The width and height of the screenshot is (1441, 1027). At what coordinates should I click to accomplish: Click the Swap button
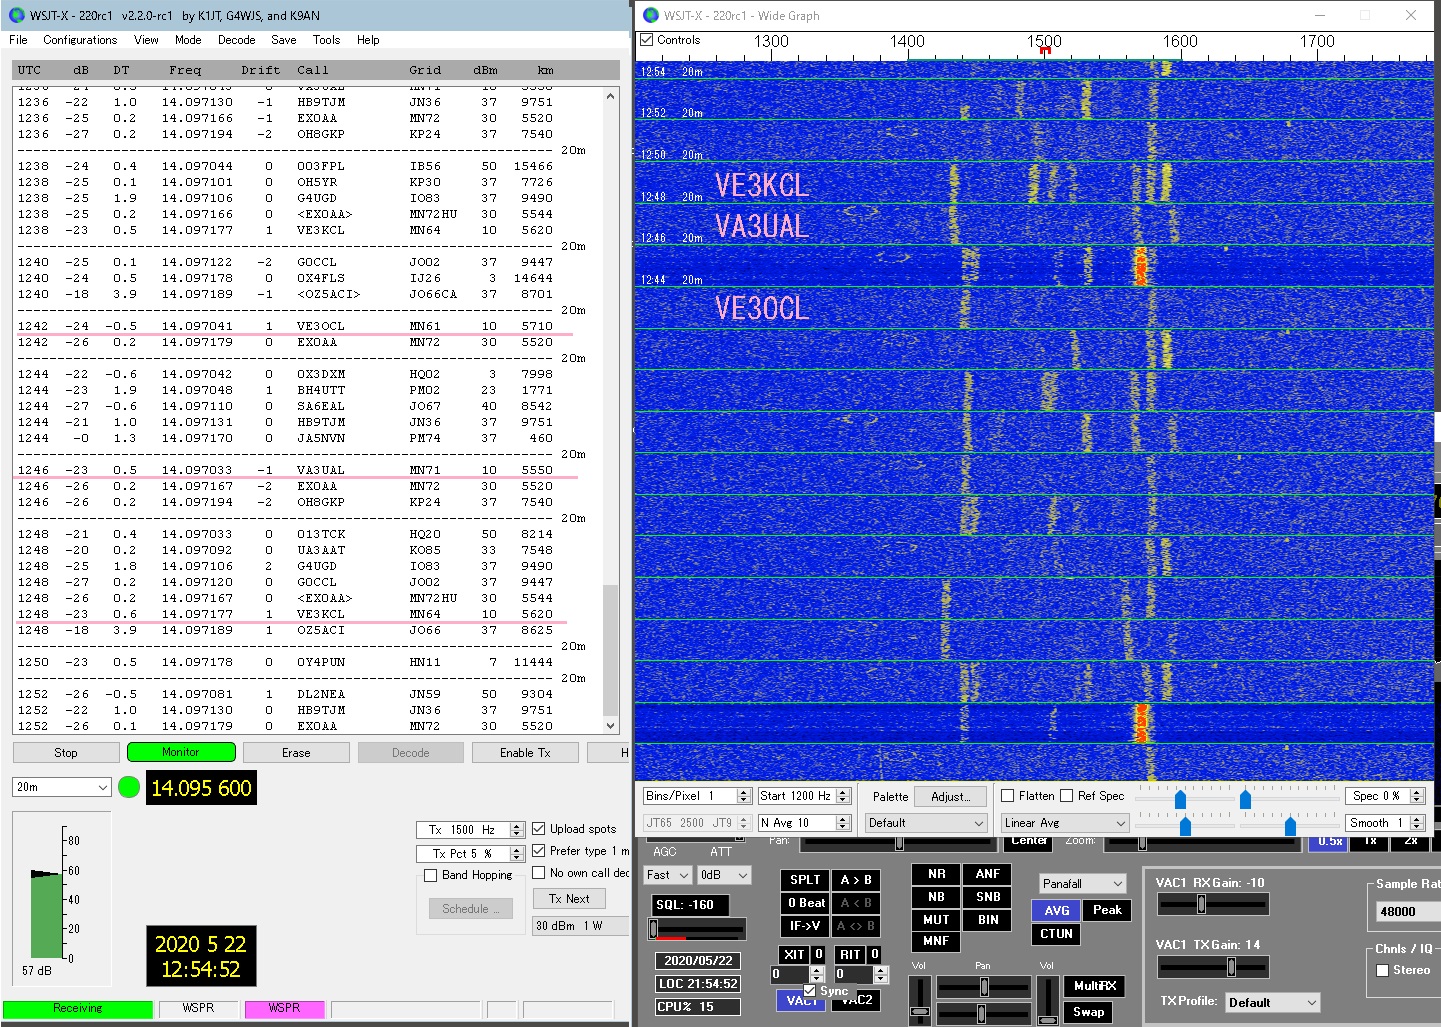1089,1012
